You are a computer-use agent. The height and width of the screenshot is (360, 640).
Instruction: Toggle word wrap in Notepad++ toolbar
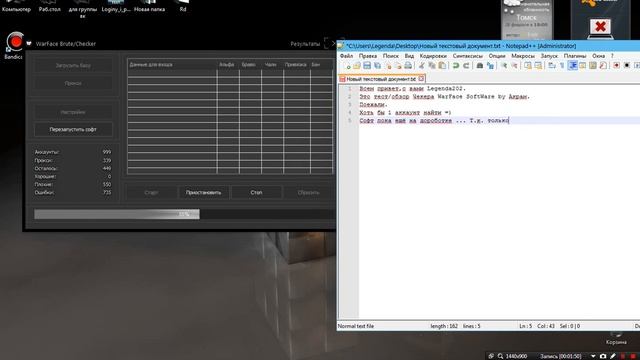click(551, 66)
